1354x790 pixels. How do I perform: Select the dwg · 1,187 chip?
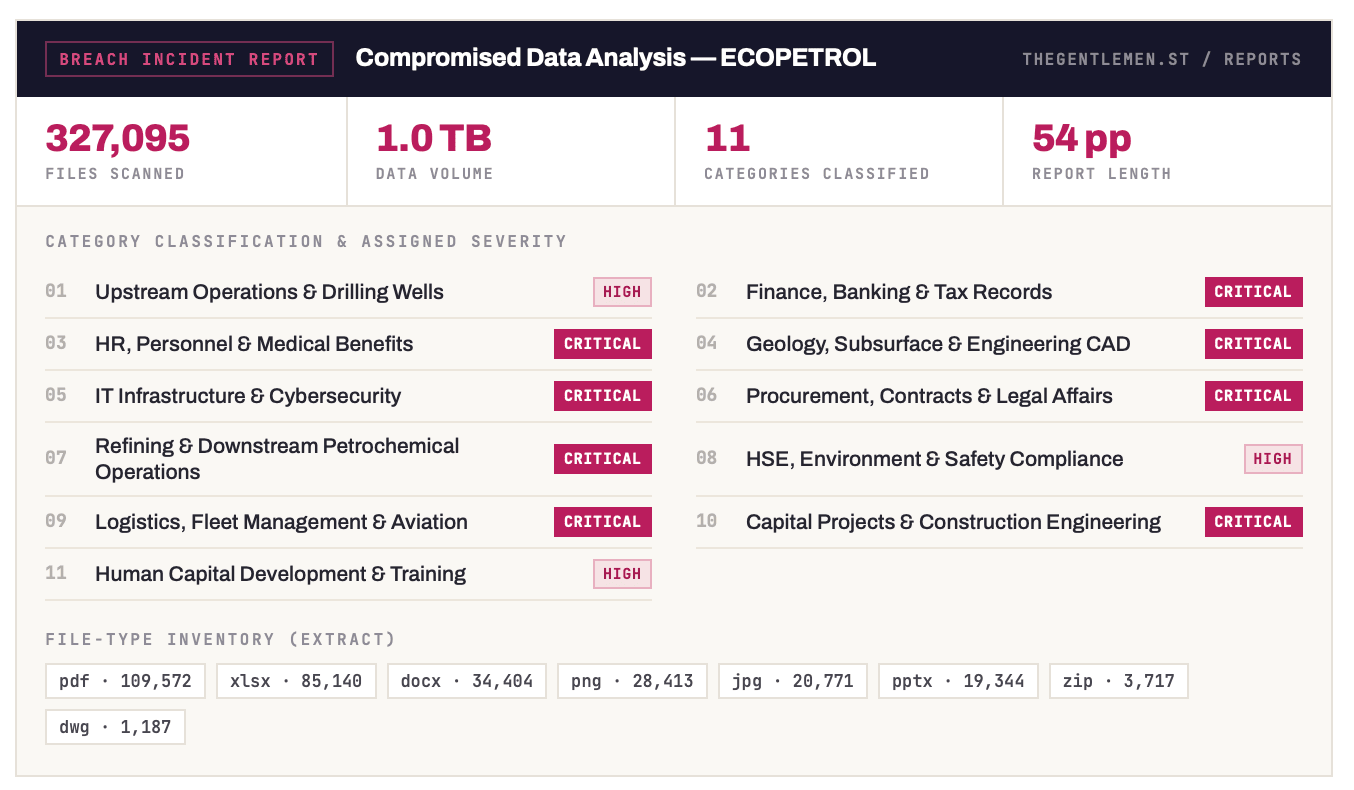pos(116,727)
